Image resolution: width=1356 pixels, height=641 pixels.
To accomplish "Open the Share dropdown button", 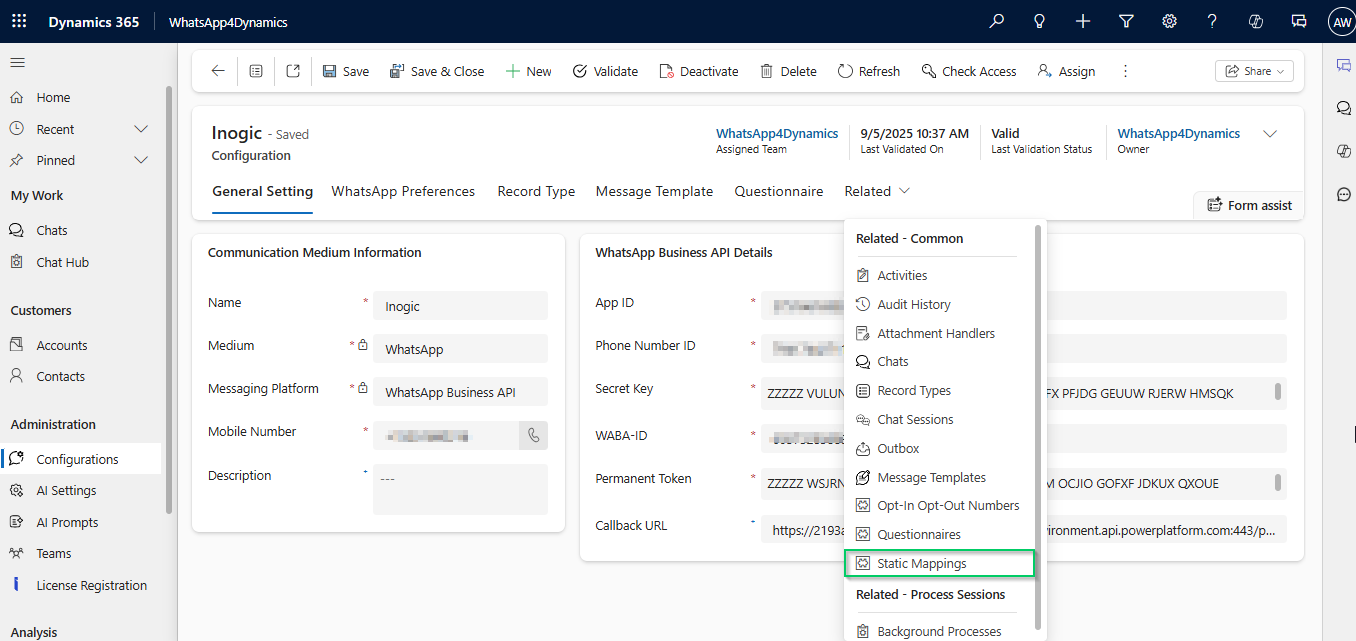I will [x=1254, y=71].
